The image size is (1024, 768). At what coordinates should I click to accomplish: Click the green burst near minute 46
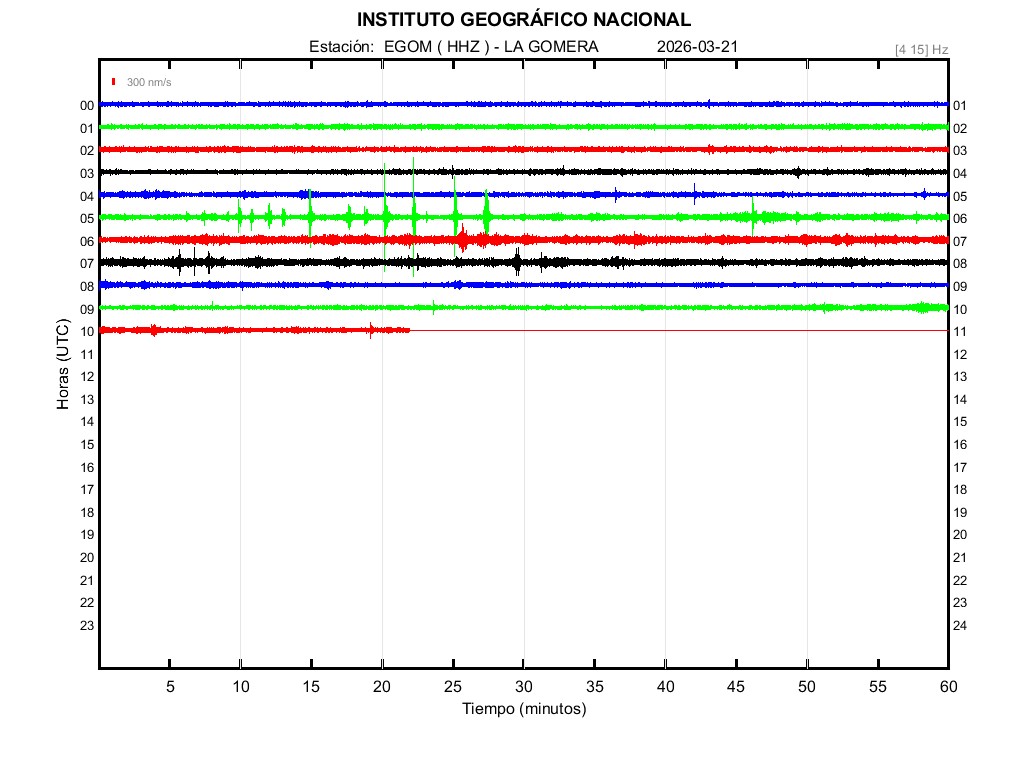[753, 215]
